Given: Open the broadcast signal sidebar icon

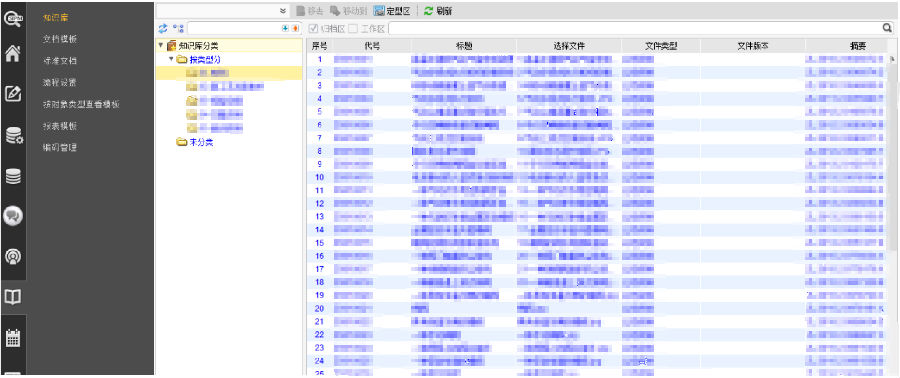Looking at the screenshot, I should coord(13,256).
